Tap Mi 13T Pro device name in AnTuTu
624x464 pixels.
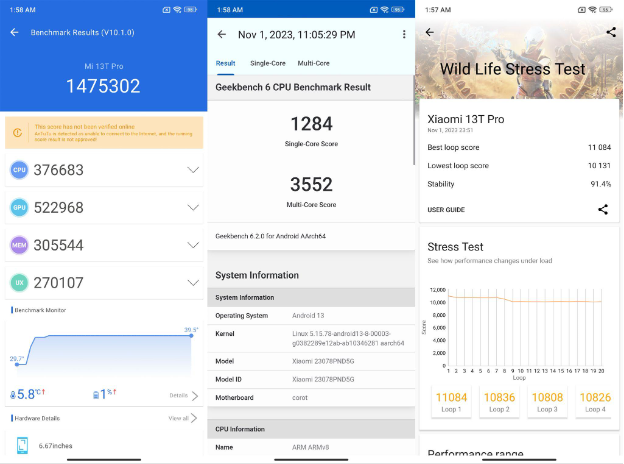pyautogui.click(x=103, y=66)
